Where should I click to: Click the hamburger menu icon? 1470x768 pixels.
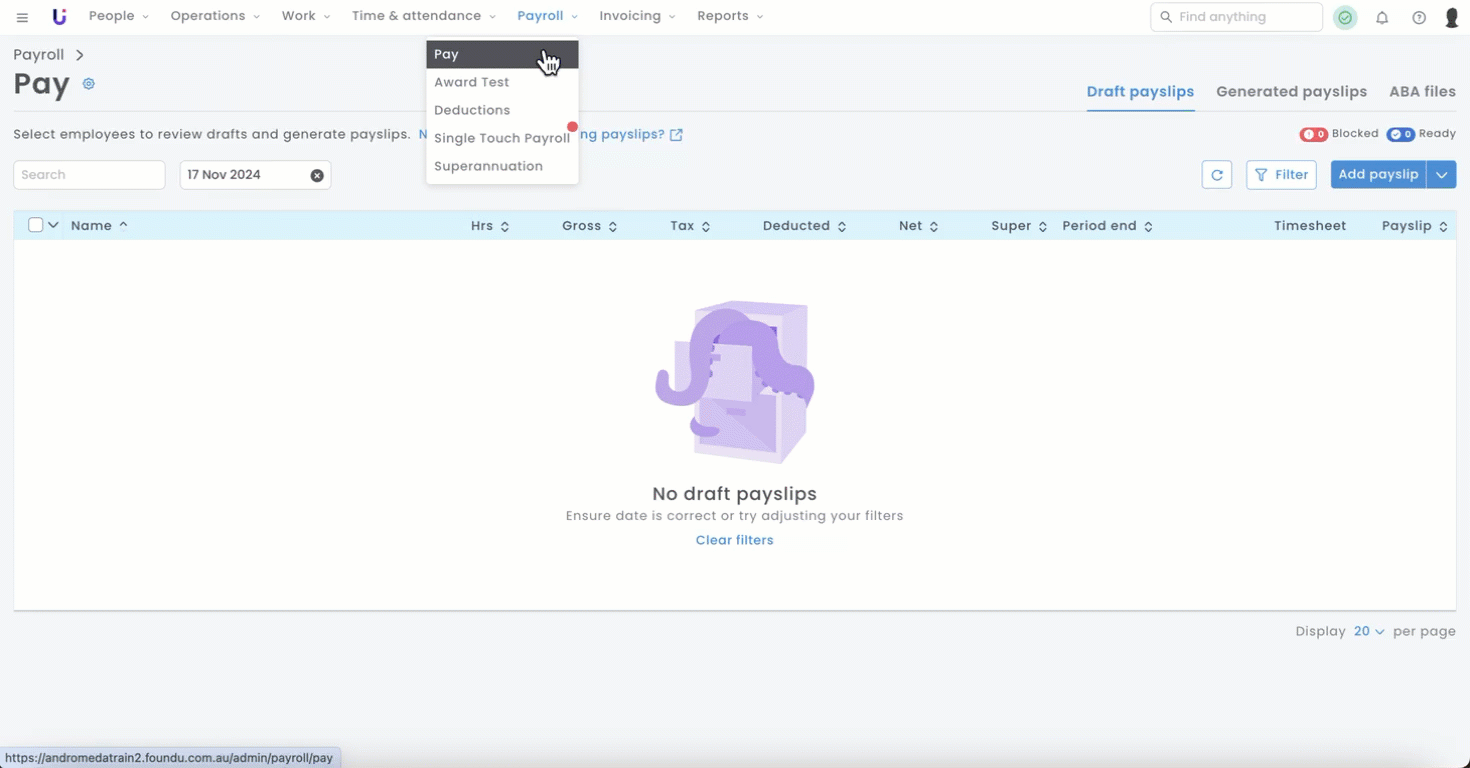[x=22, y=17]
